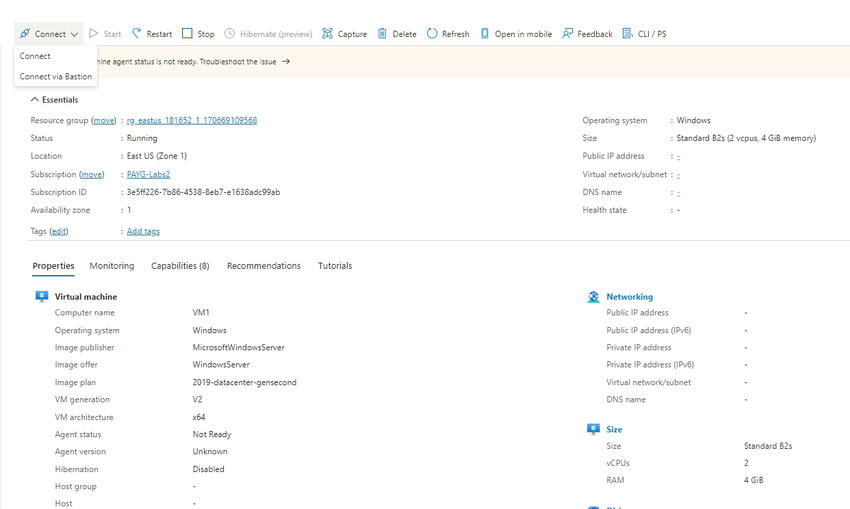Open the Networking section heading link
This screenshot has width=850, height=509.
tap(629, 297)
